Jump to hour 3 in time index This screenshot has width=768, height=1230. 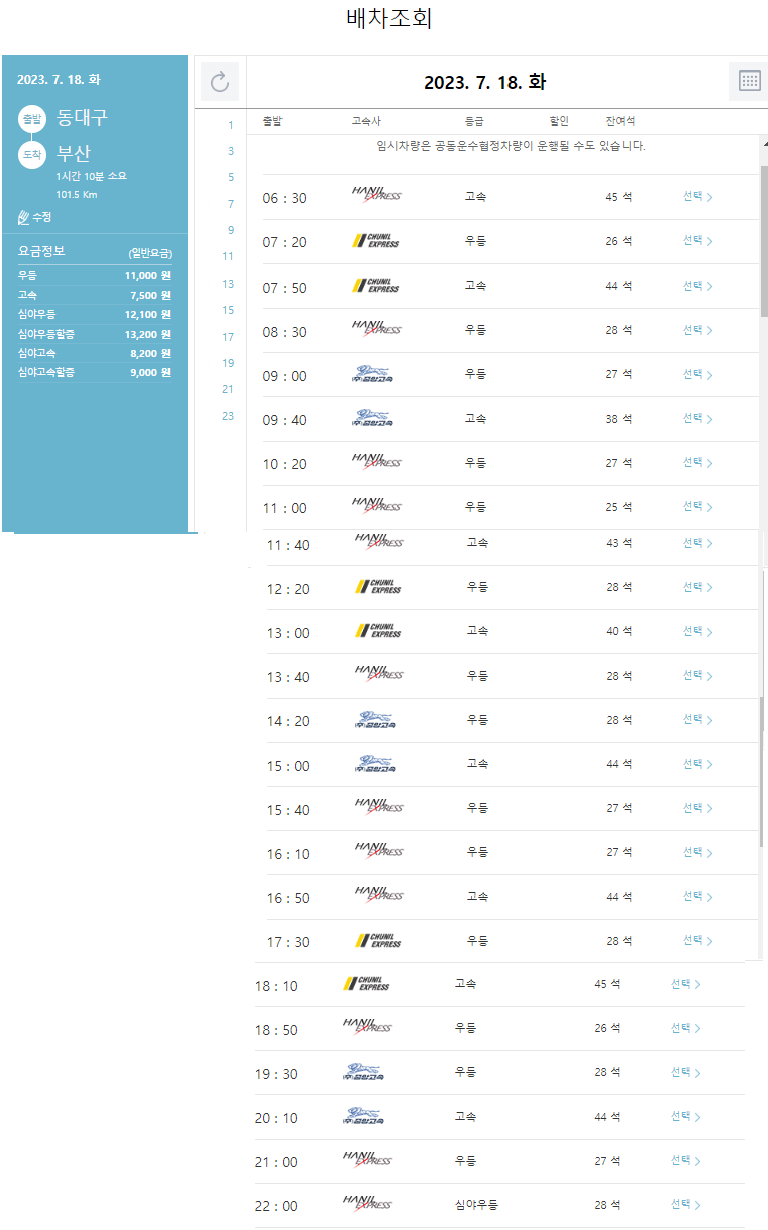(231, 151)
